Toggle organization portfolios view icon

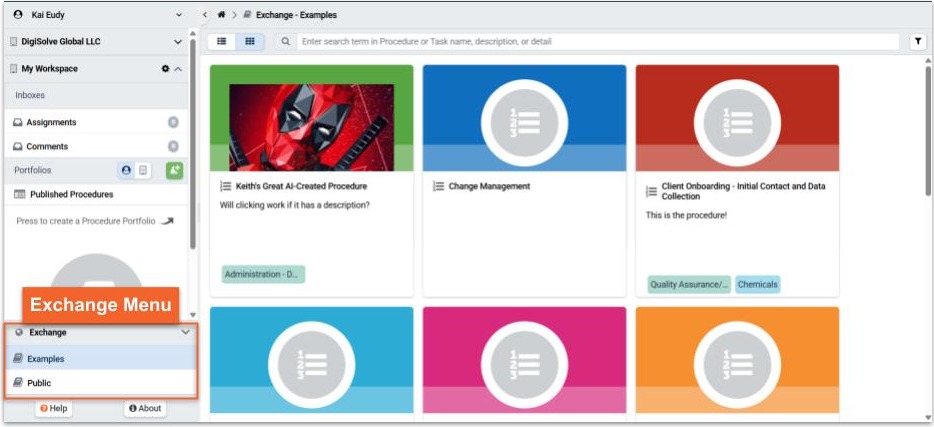pyautogui.click(x=142, y=170)
